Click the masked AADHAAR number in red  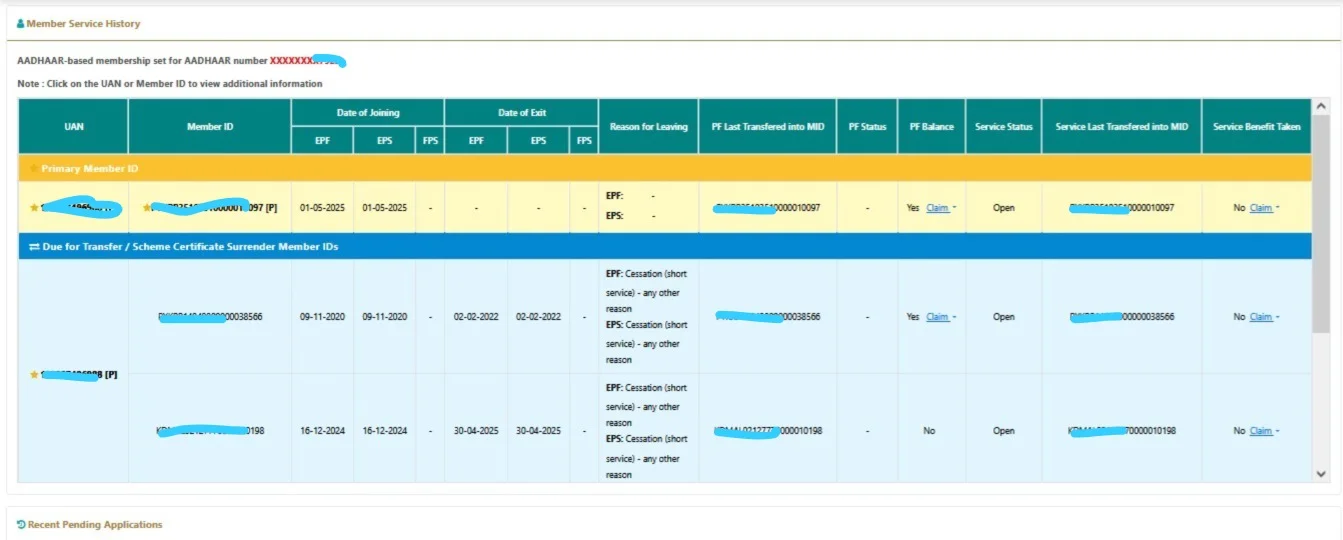point(306,61)
